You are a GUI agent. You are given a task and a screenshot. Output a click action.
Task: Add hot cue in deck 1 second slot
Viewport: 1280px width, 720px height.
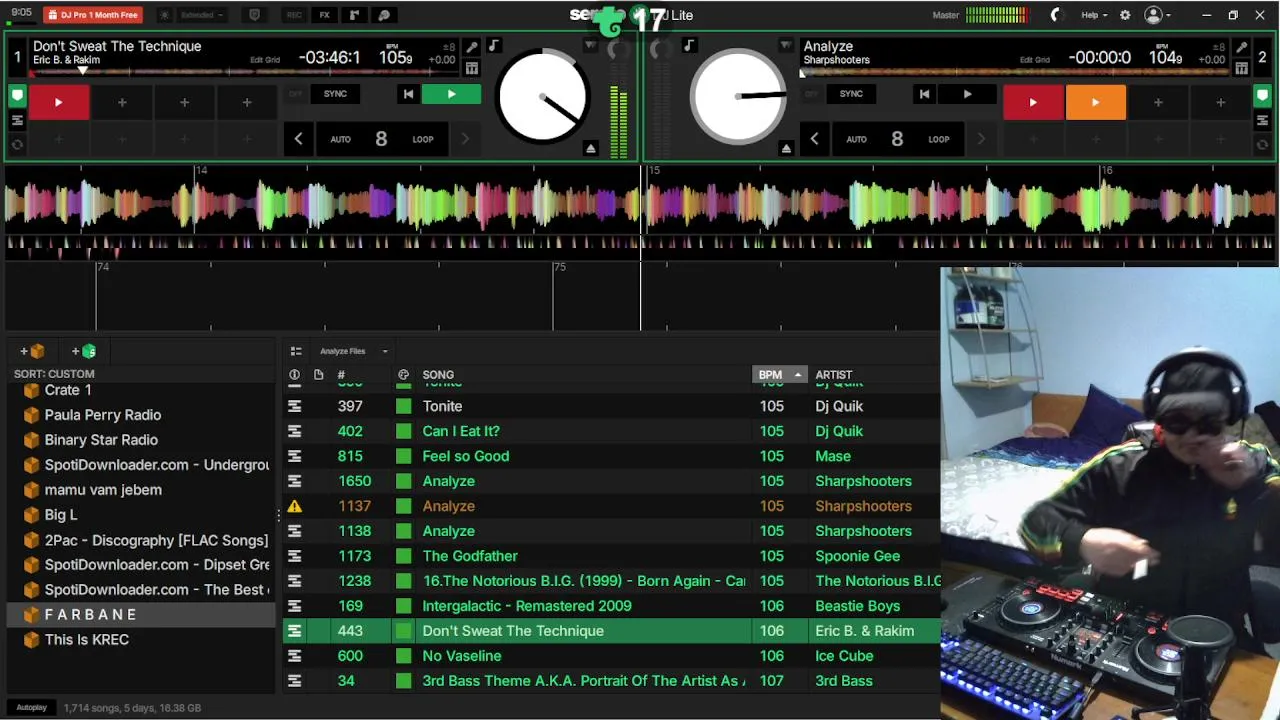122,102
